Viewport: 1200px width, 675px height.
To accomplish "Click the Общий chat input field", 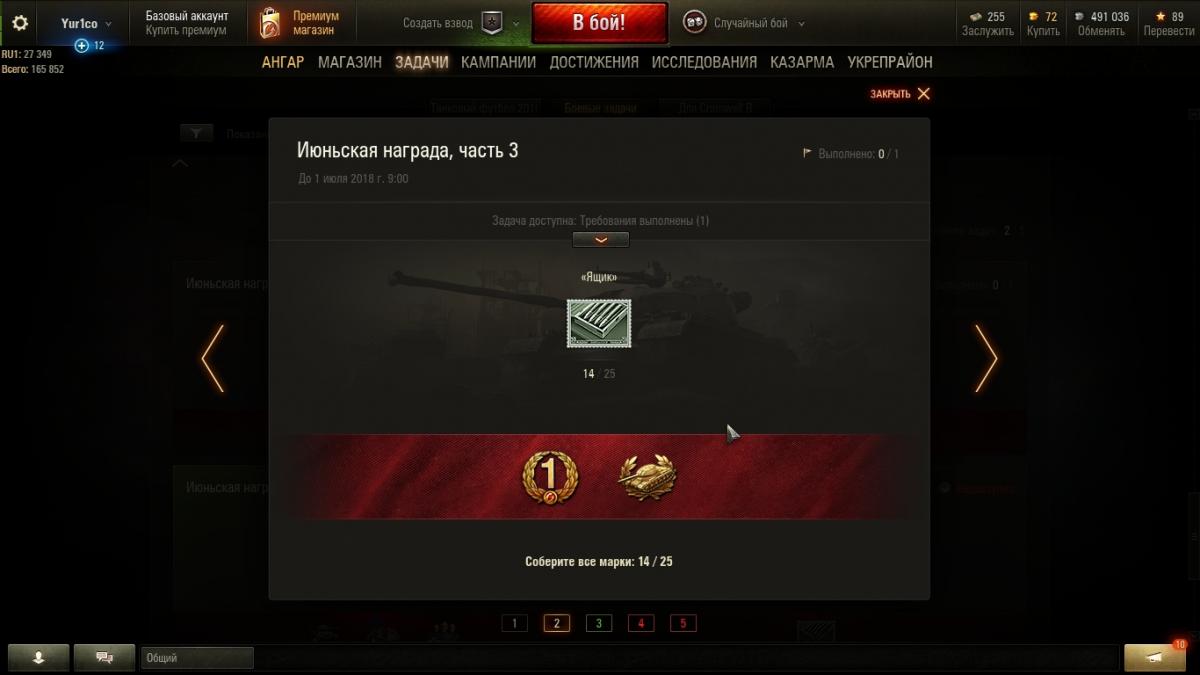I will 198,658.
